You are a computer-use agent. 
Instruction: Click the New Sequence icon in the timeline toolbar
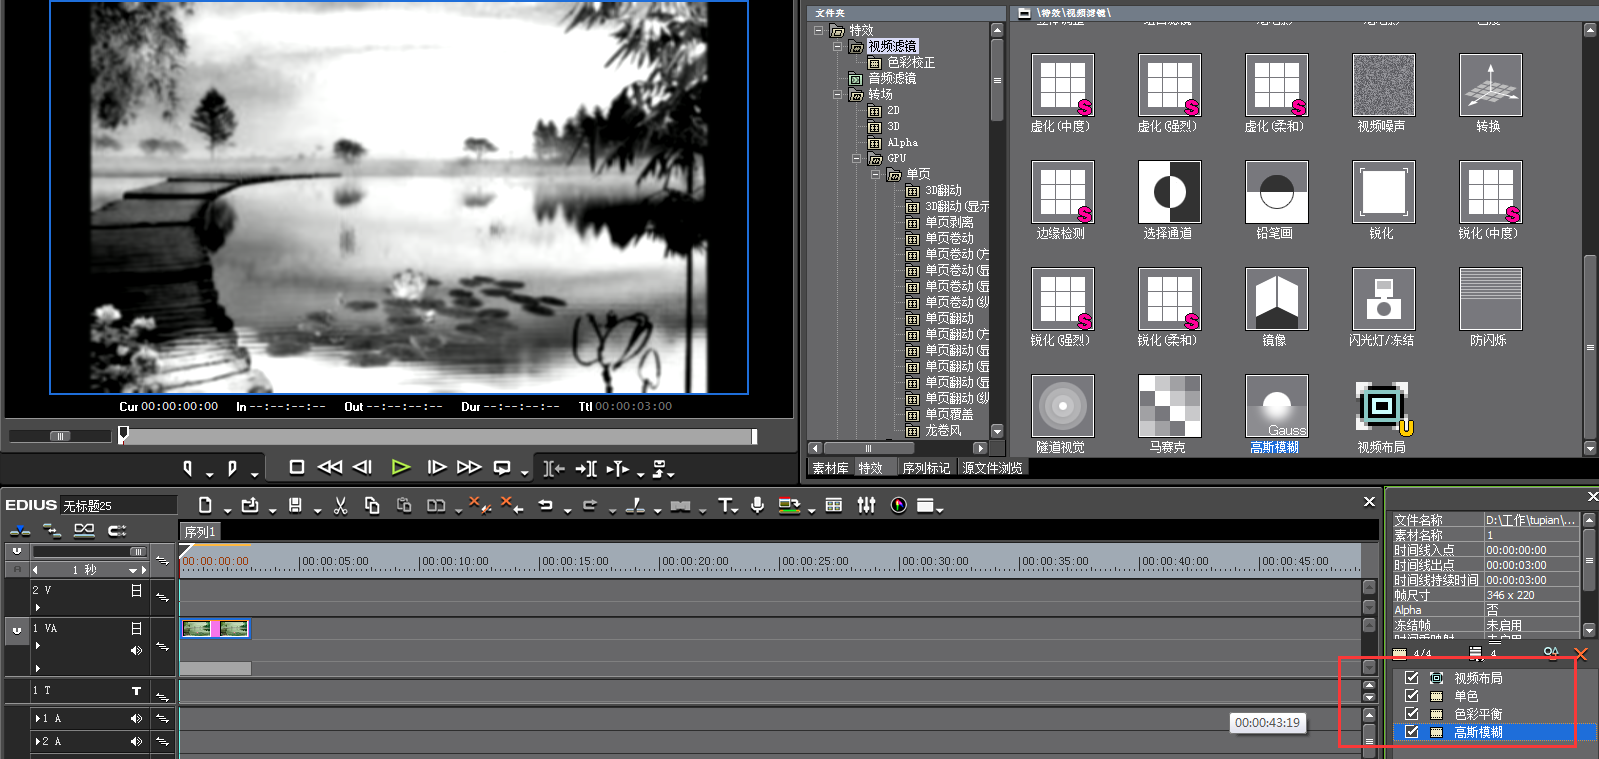point(205,505)
